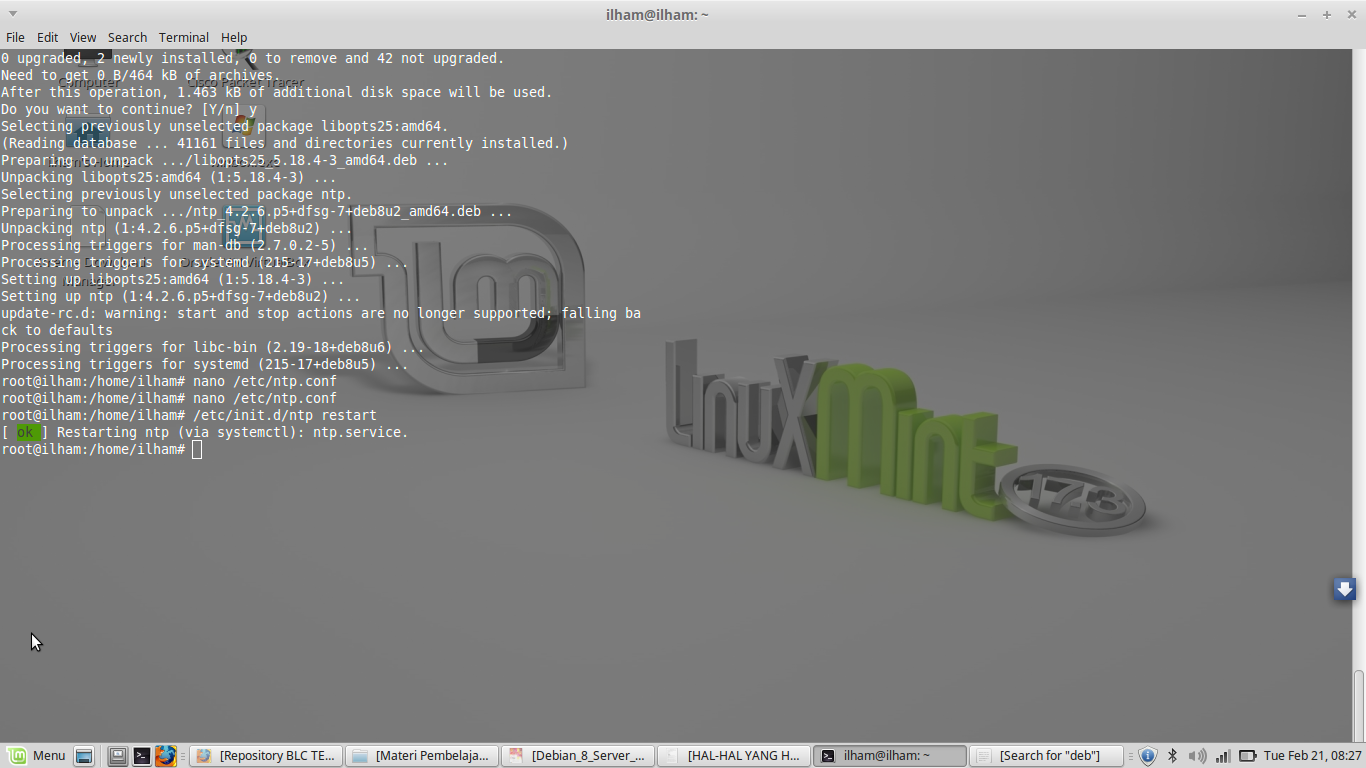Click the terminal vertical scrollbar handle
1366x768 pixels.
click(x=1359, y=705)
